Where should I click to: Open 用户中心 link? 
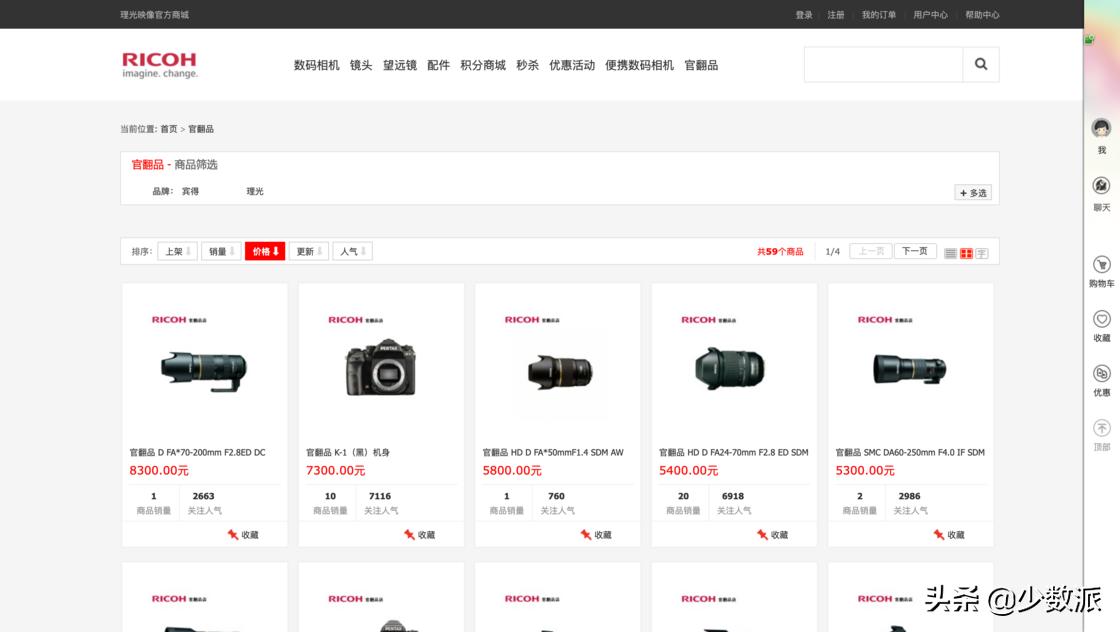(x=930, y=15)
